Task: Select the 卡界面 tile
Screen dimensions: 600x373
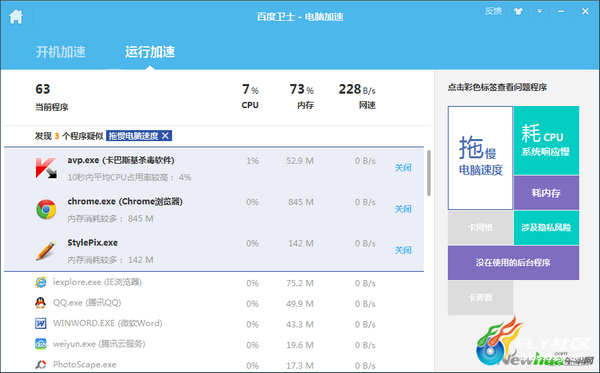Action: coord(480,298)
